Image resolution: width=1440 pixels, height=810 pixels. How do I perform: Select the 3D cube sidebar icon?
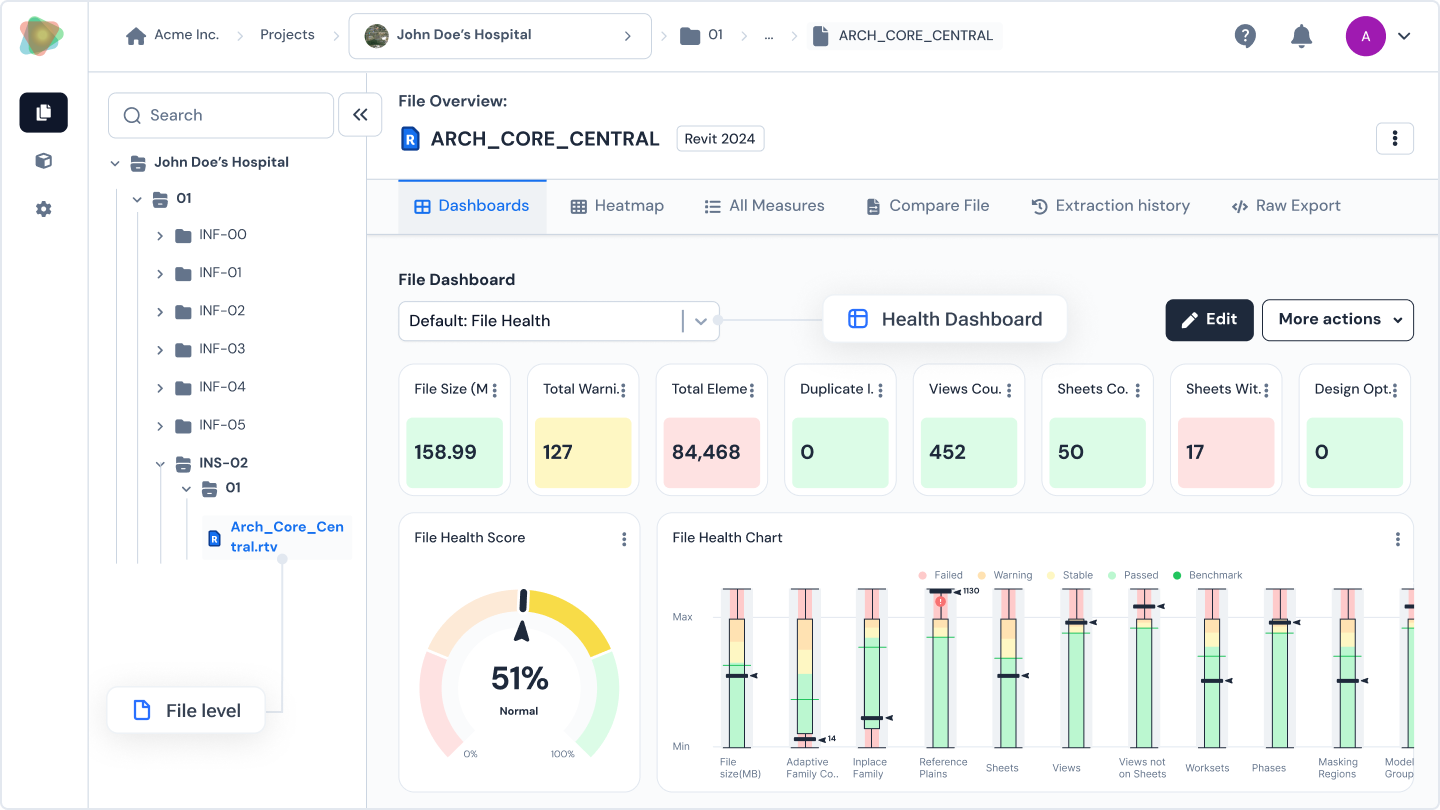point(43,161)
